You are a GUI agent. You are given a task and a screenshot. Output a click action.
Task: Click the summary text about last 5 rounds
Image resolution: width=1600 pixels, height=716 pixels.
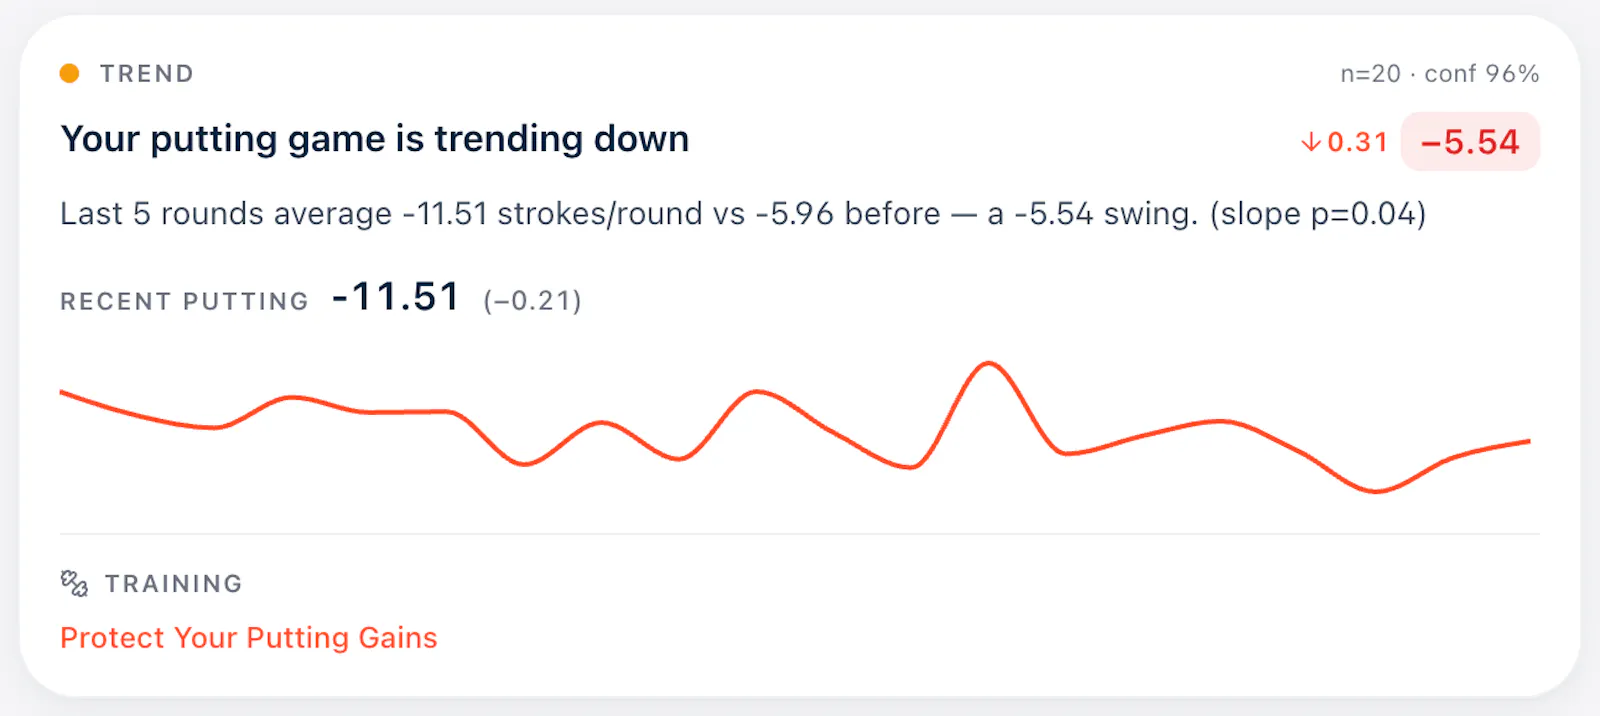pos(743,214)
